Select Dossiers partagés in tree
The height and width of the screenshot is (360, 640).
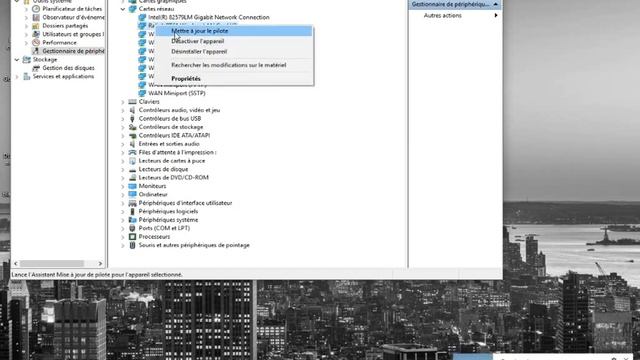(65, 26)
